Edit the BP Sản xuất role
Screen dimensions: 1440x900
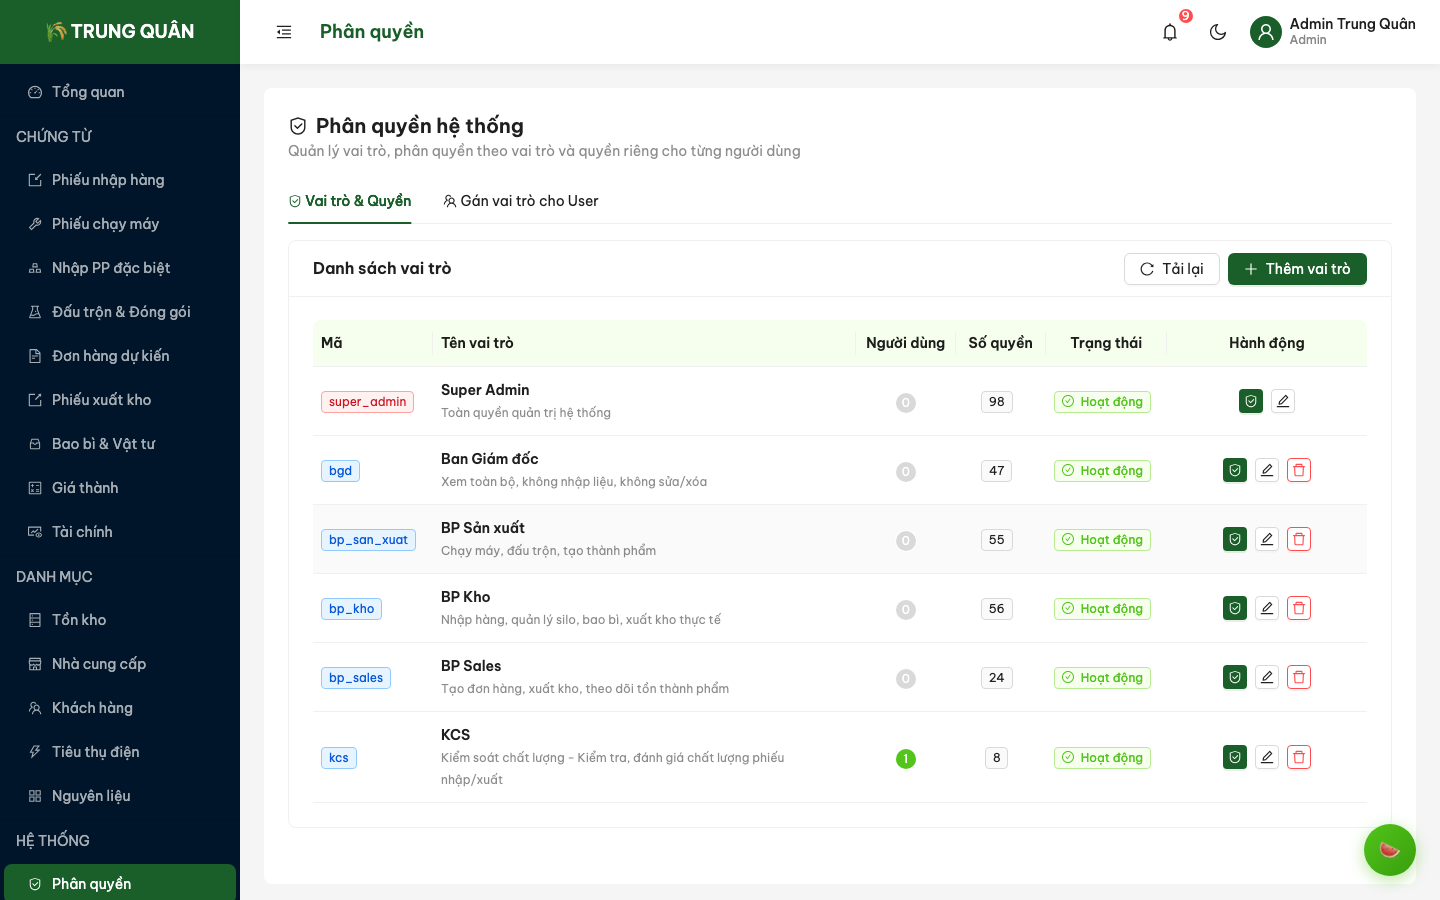click(1267, 539)
